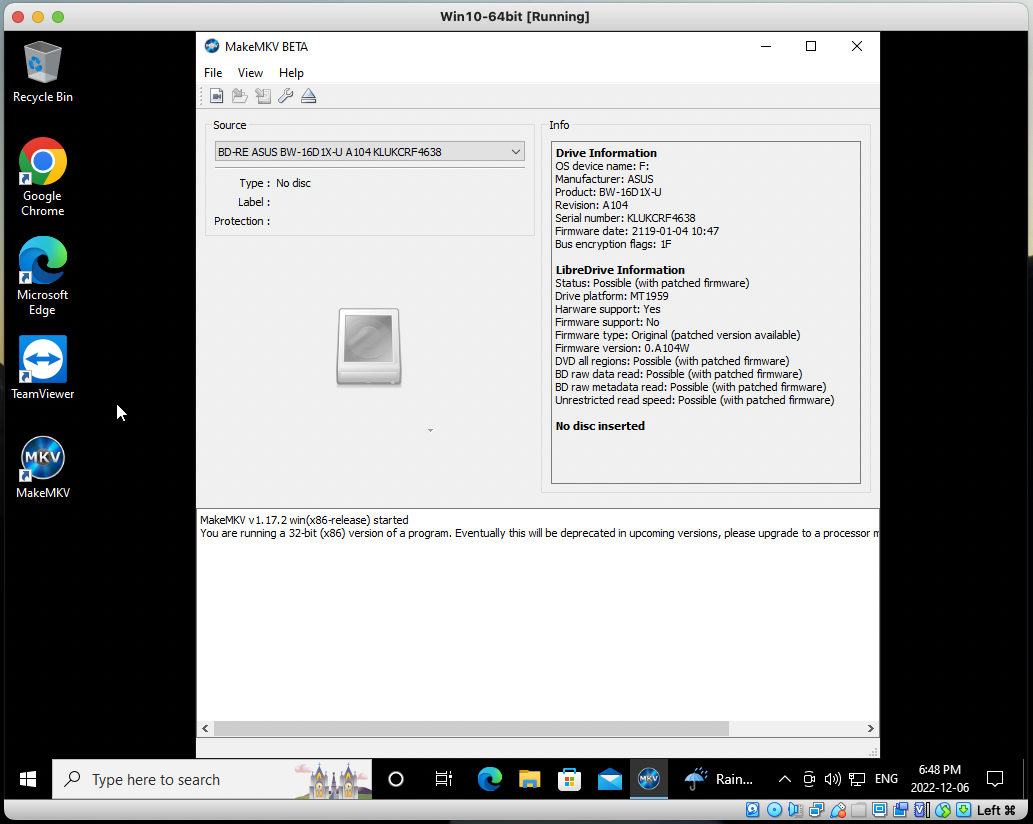Click VirtualBox keyboard capture arrow icon
The image size is (1033, 824).
coord(964,810)
